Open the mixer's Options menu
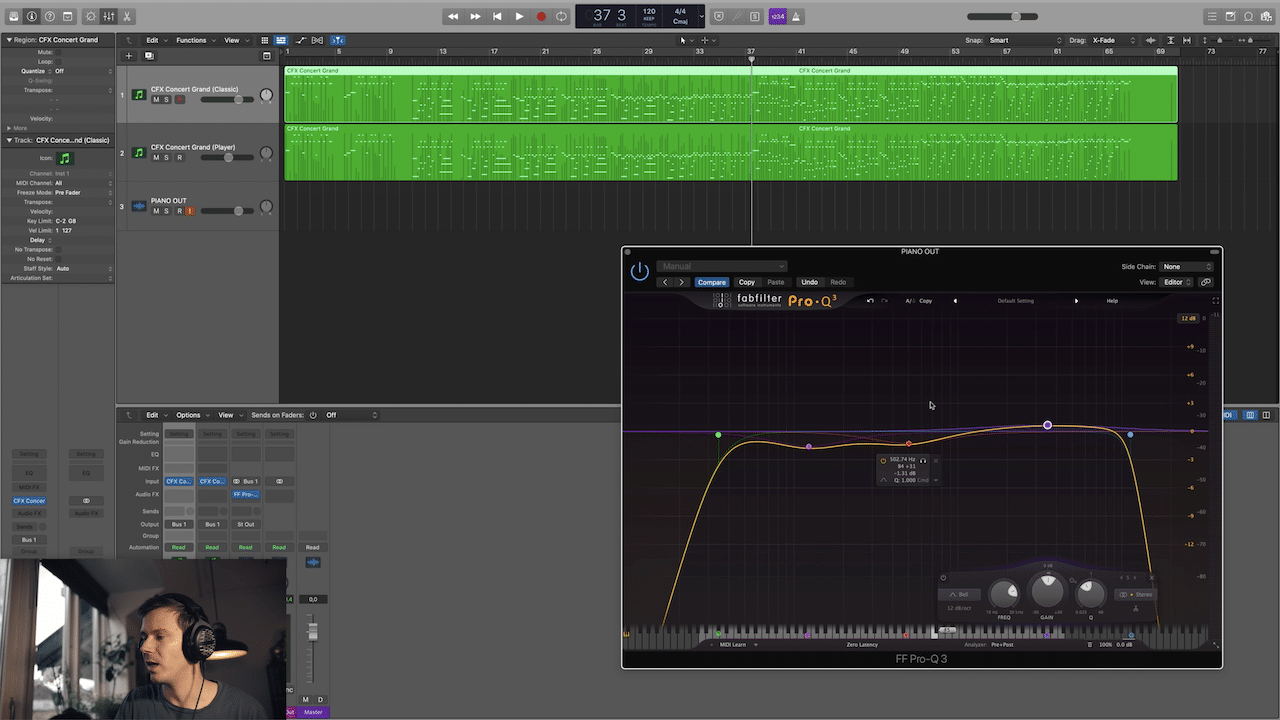This screenshot has width=1280, height=720. tap(188, 415)
